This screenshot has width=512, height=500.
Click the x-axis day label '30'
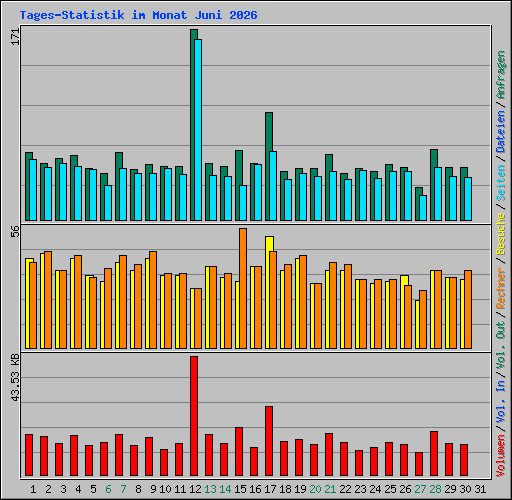click(x=466, y=489)
